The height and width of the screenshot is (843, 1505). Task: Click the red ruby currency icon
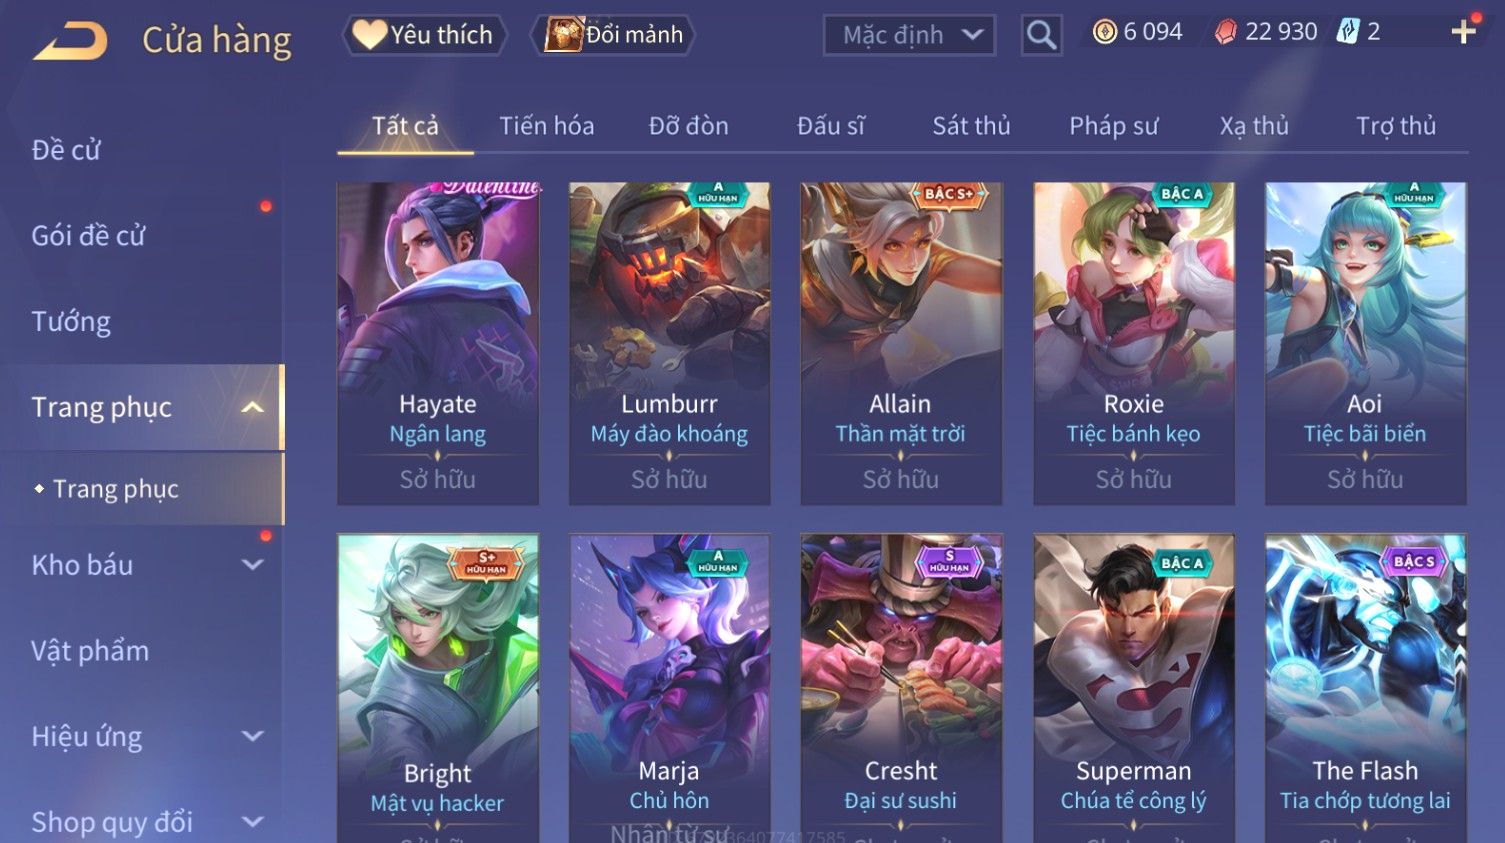coord(1225,33)
